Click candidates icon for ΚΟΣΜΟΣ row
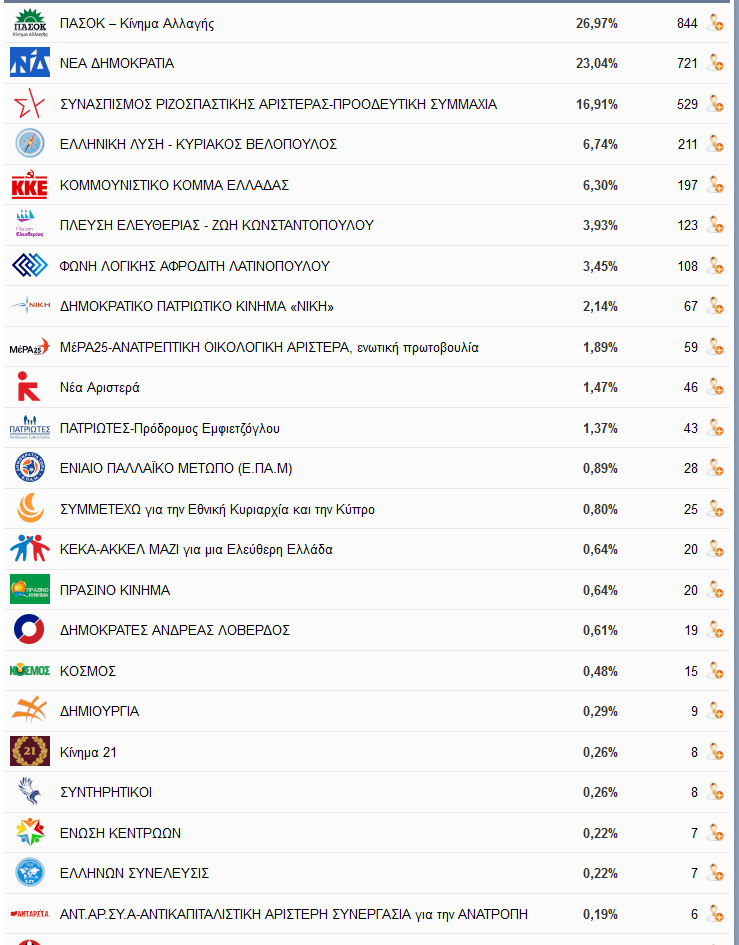Image resolution: width=739 pixels, height=945 pixels. pos(715,671)
